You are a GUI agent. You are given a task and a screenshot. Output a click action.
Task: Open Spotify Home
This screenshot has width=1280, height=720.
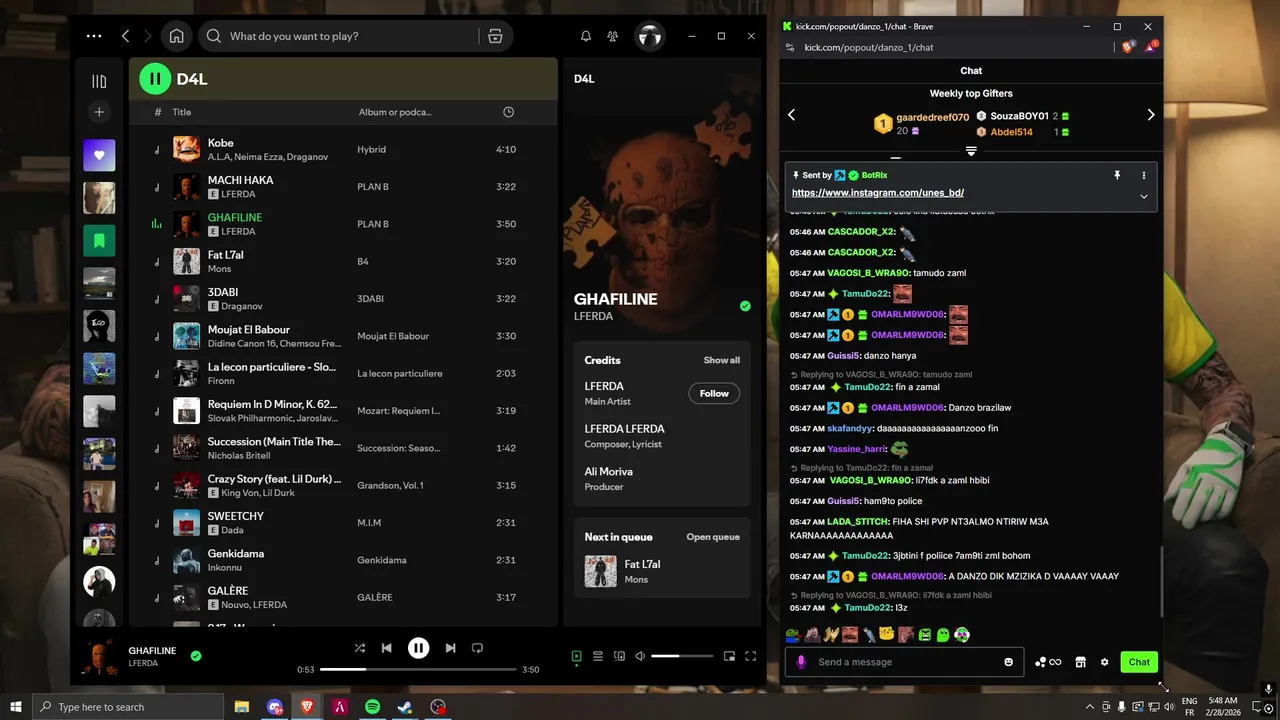point(176,36)
